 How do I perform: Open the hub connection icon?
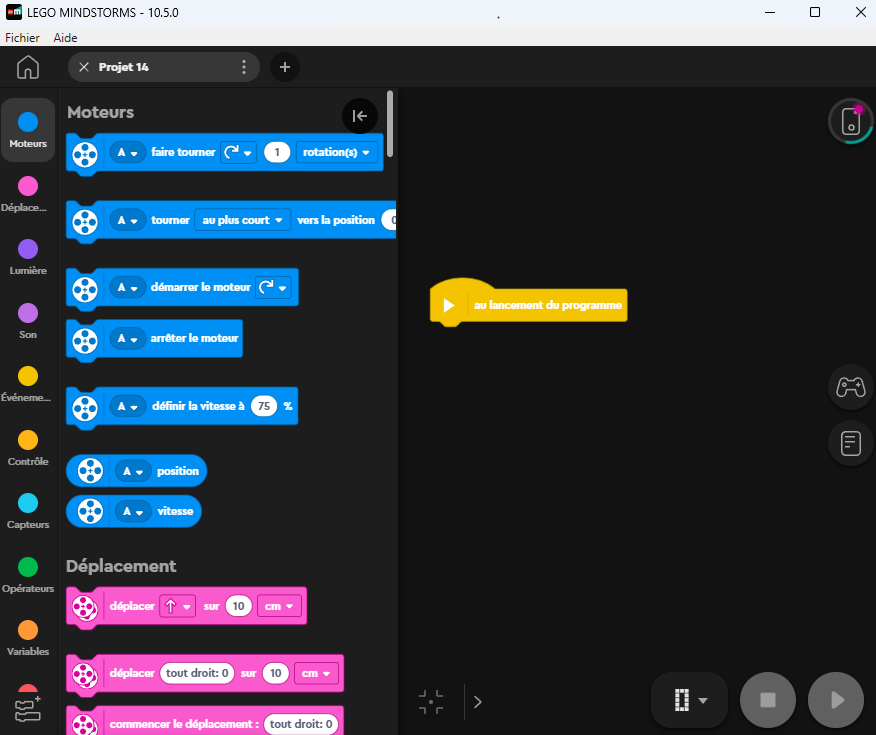tap(850, 121)
